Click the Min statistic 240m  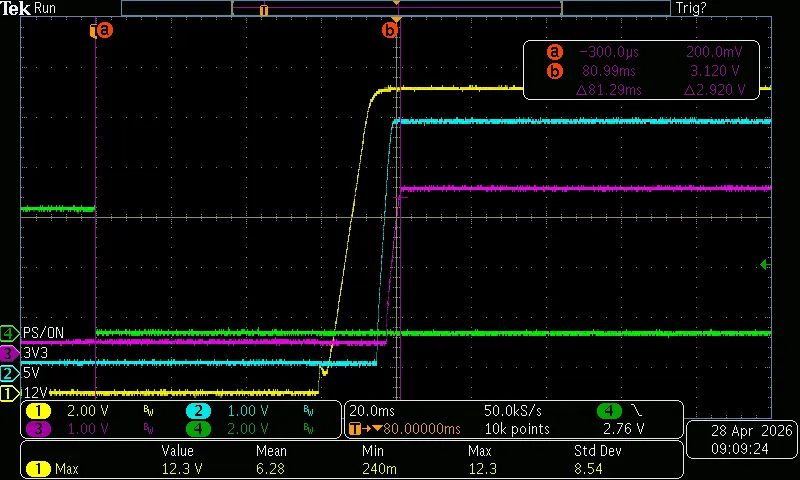coord(379,469)
